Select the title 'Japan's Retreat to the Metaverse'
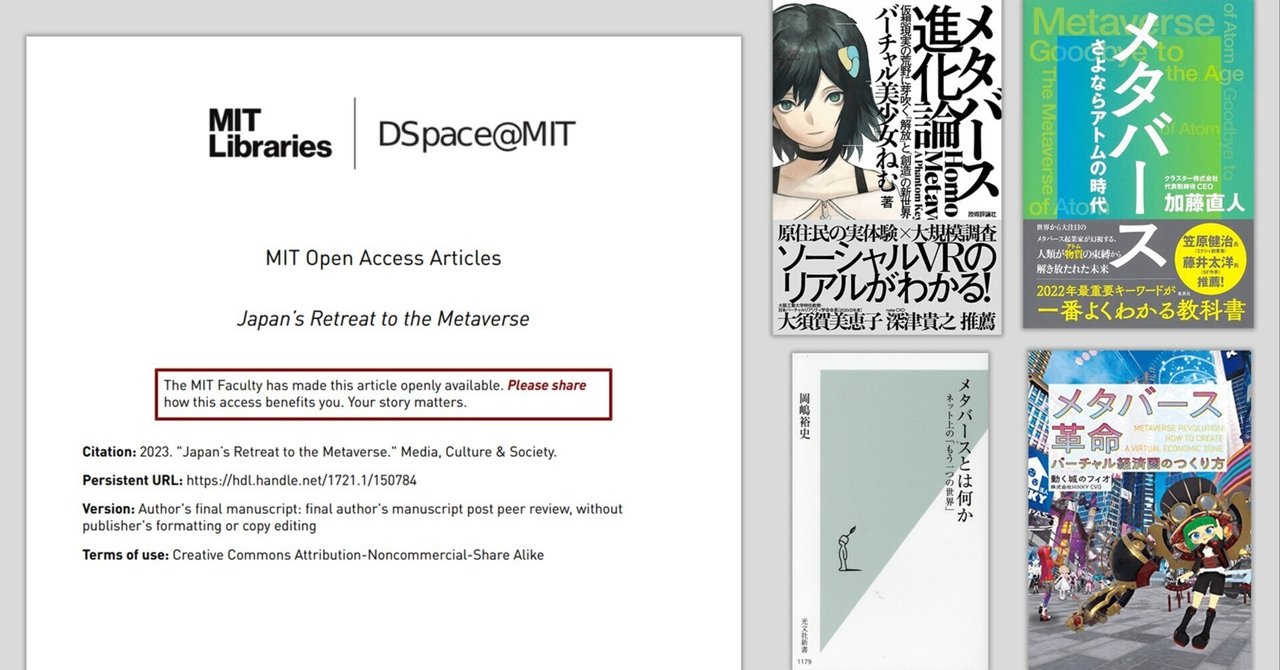 click(x=383, y=319)
